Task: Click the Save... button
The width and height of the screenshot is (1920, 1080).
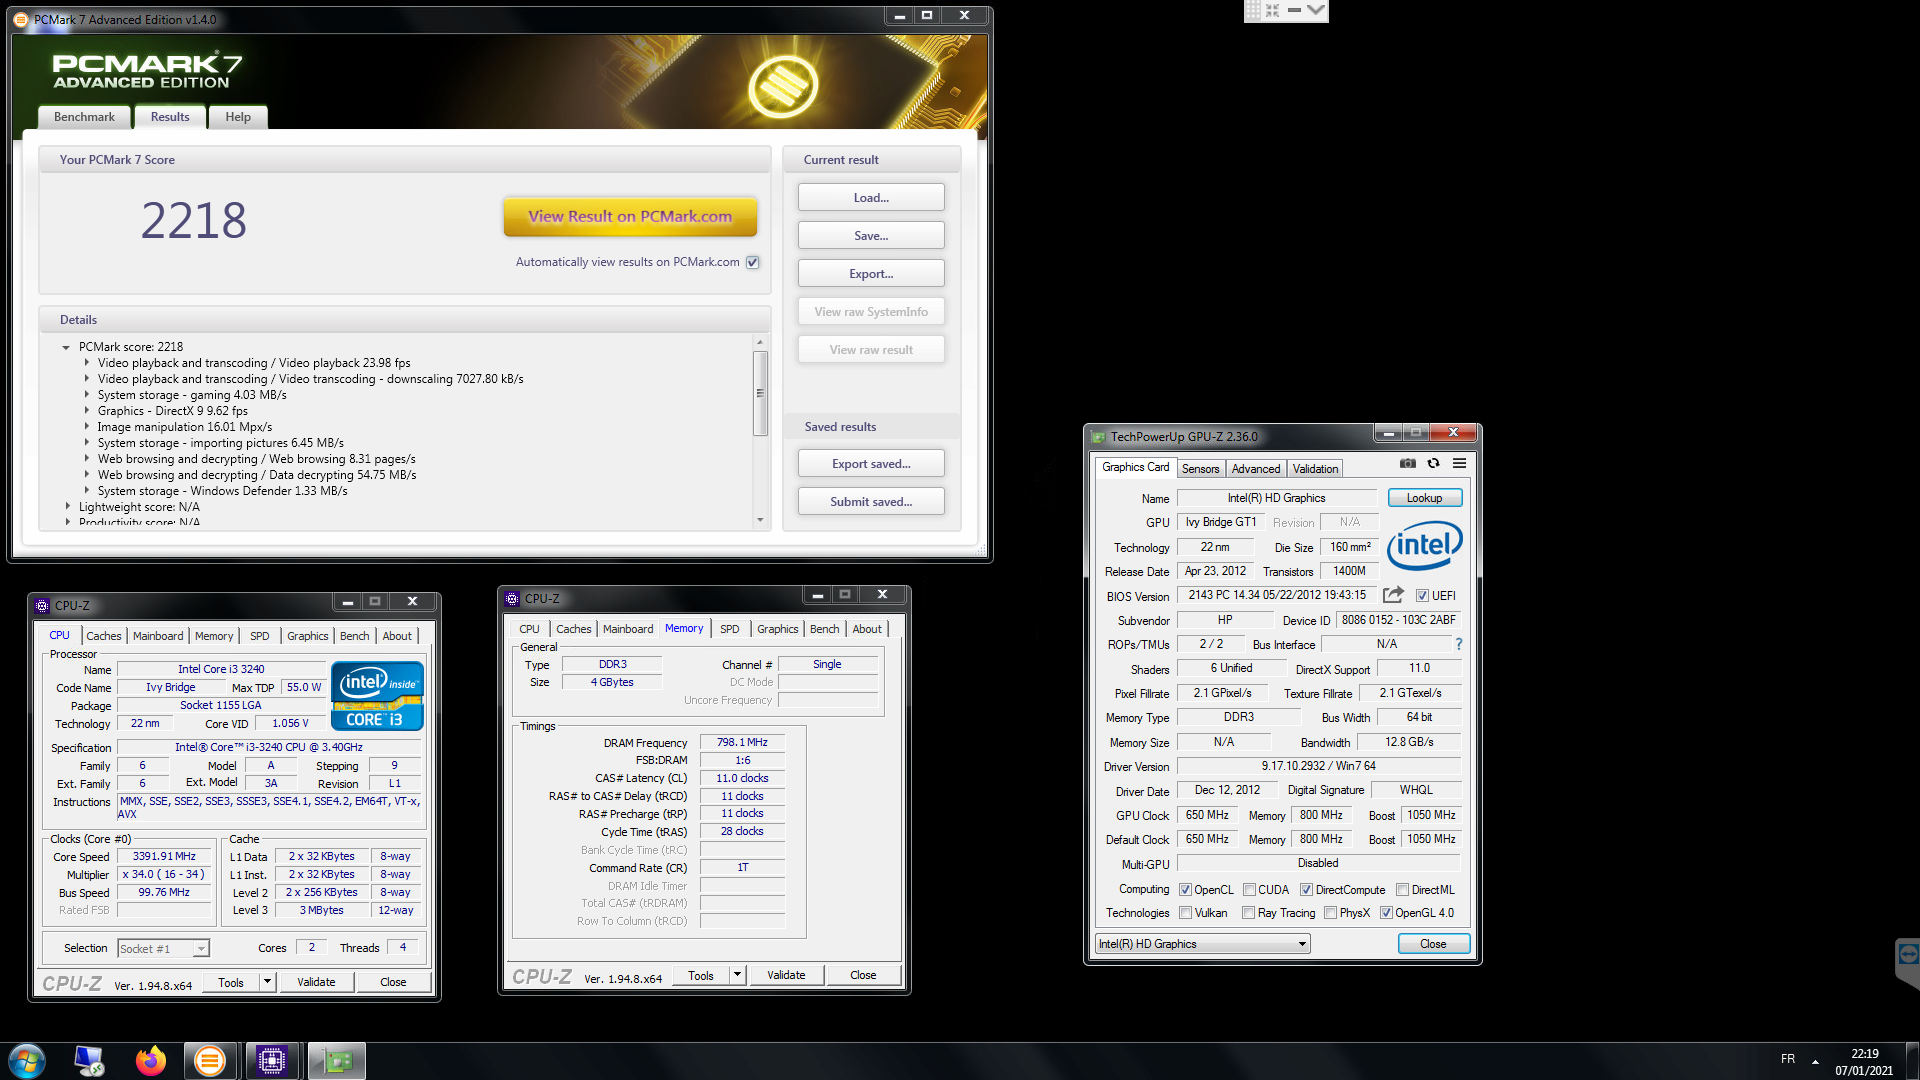Action: coord(871,236)
